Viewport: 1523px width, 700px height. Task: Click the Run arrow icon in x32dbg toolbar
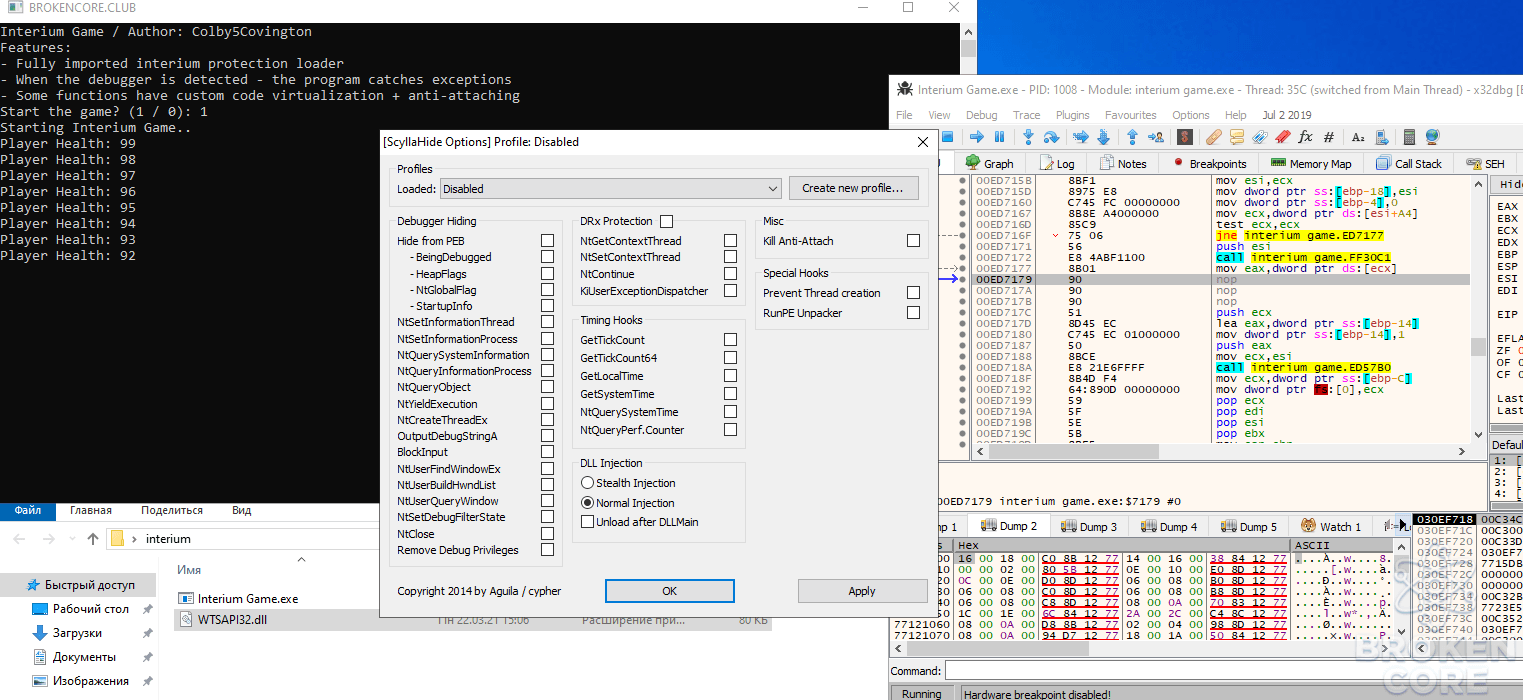click(977, 137)
